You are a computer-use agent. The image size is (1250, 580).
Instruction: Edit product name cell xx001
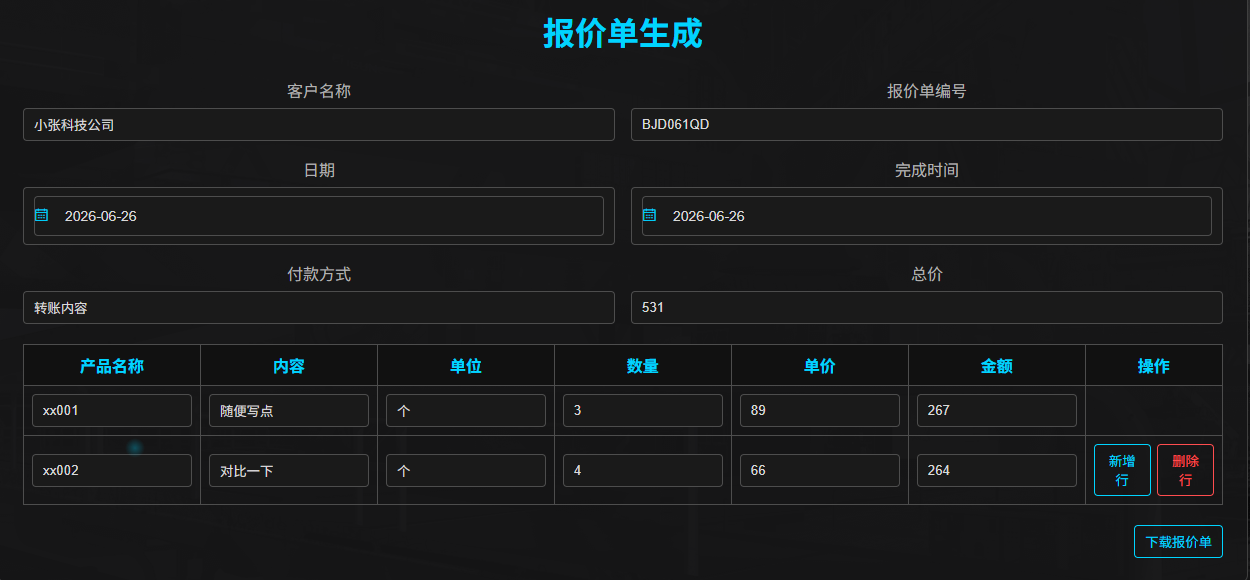(112, 410)
